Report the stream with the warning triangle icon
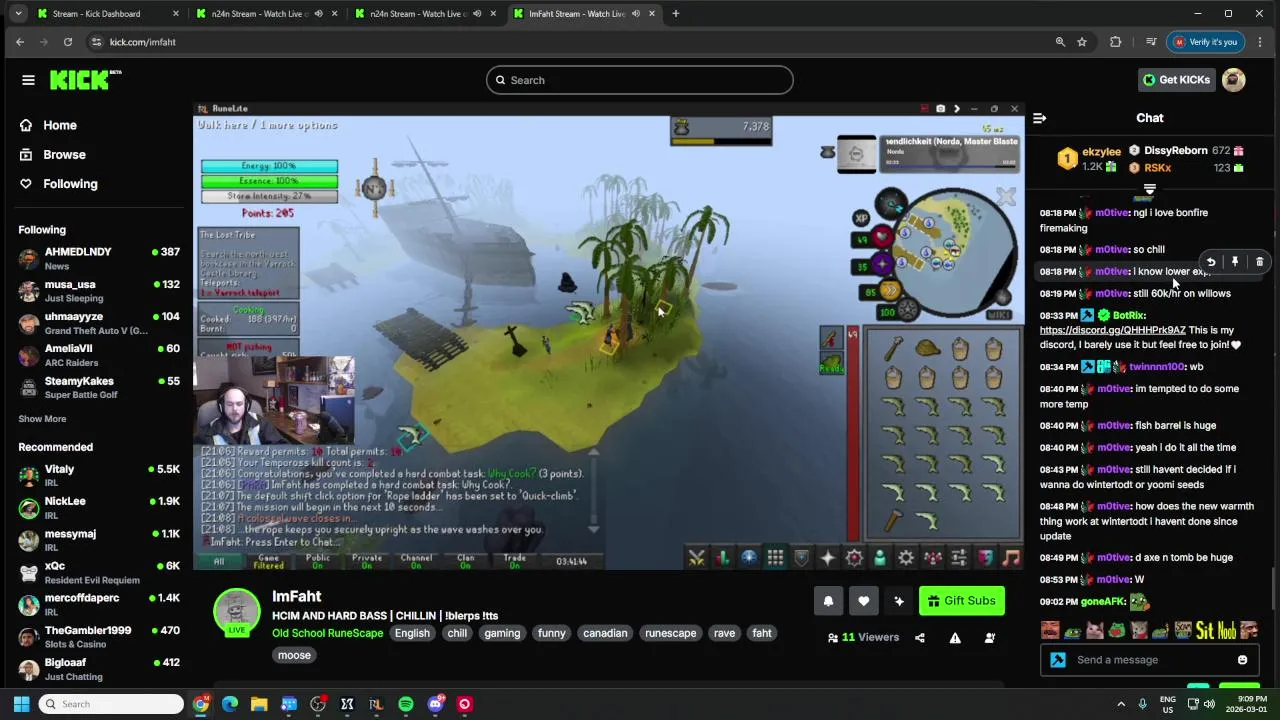1280x720 pixels. click(955, 638)
